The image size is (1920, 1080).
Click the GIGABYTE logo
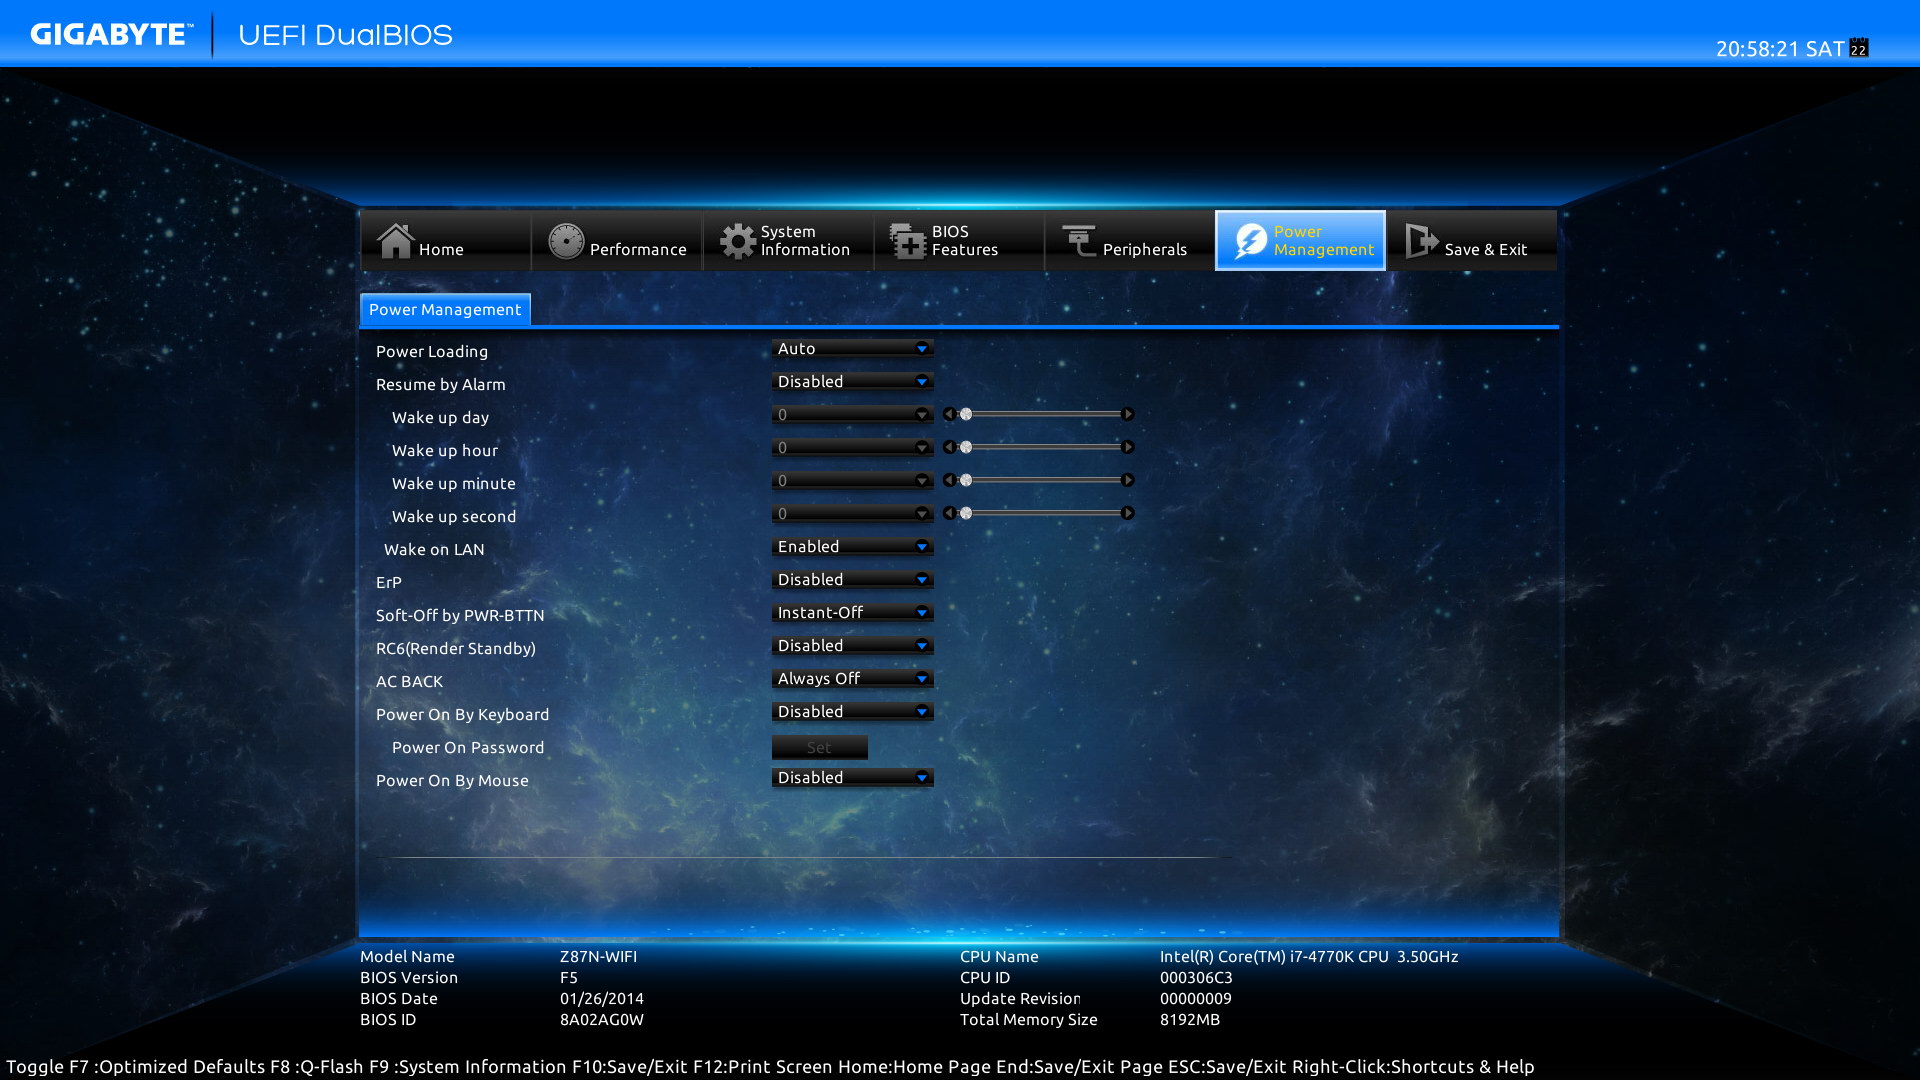click(111, 35)
